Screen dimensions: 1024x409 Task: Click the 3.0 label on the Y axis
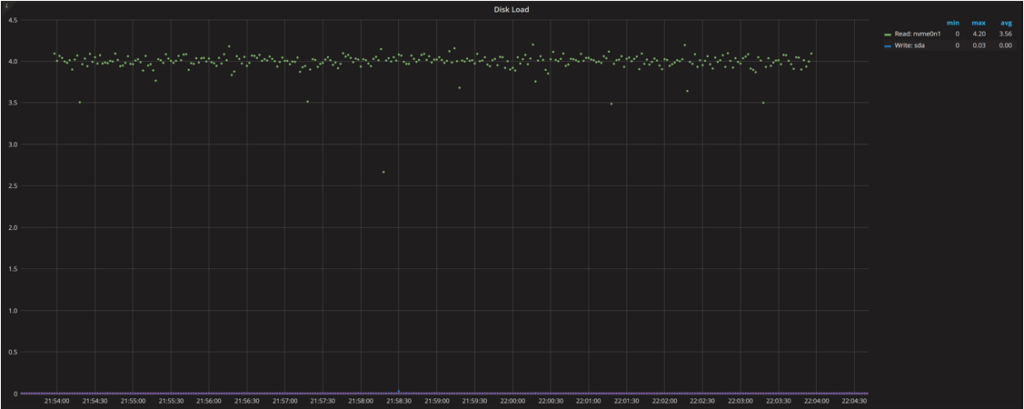[x=12, y=144]
